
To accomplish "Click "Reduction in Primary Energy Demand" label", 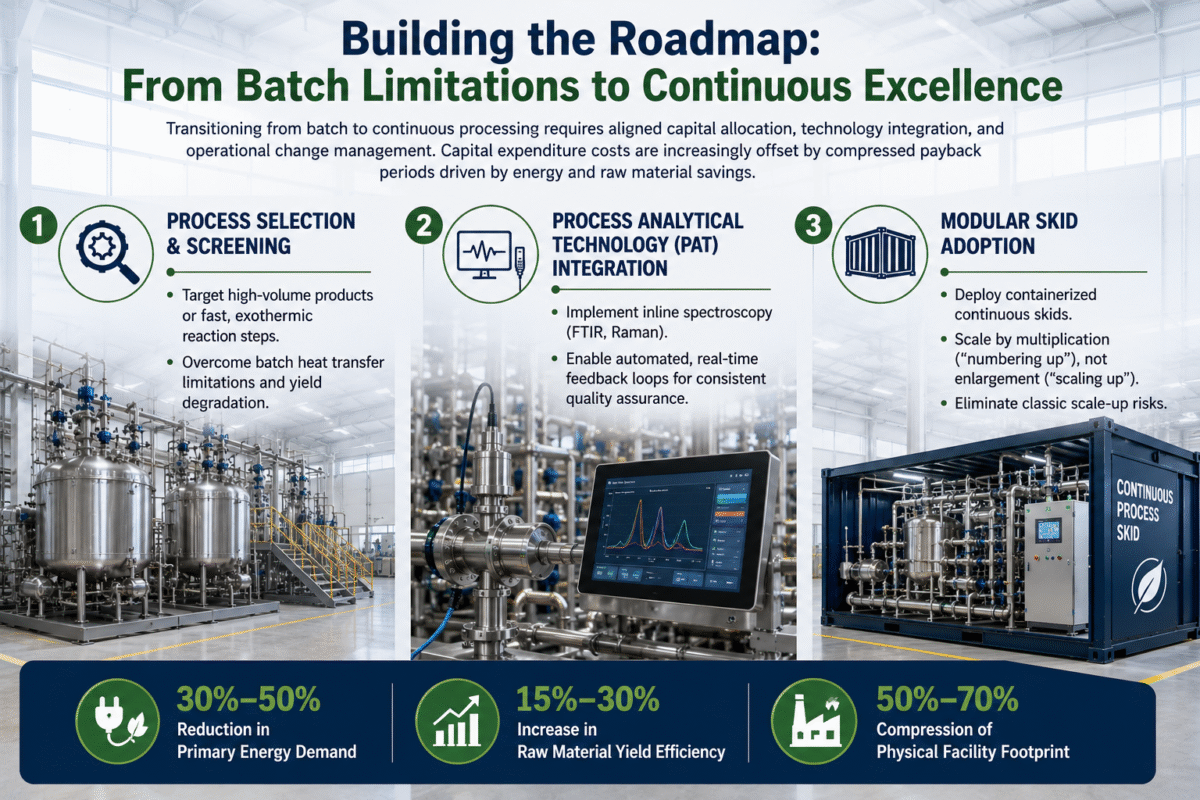I will (x=265, y=741).
